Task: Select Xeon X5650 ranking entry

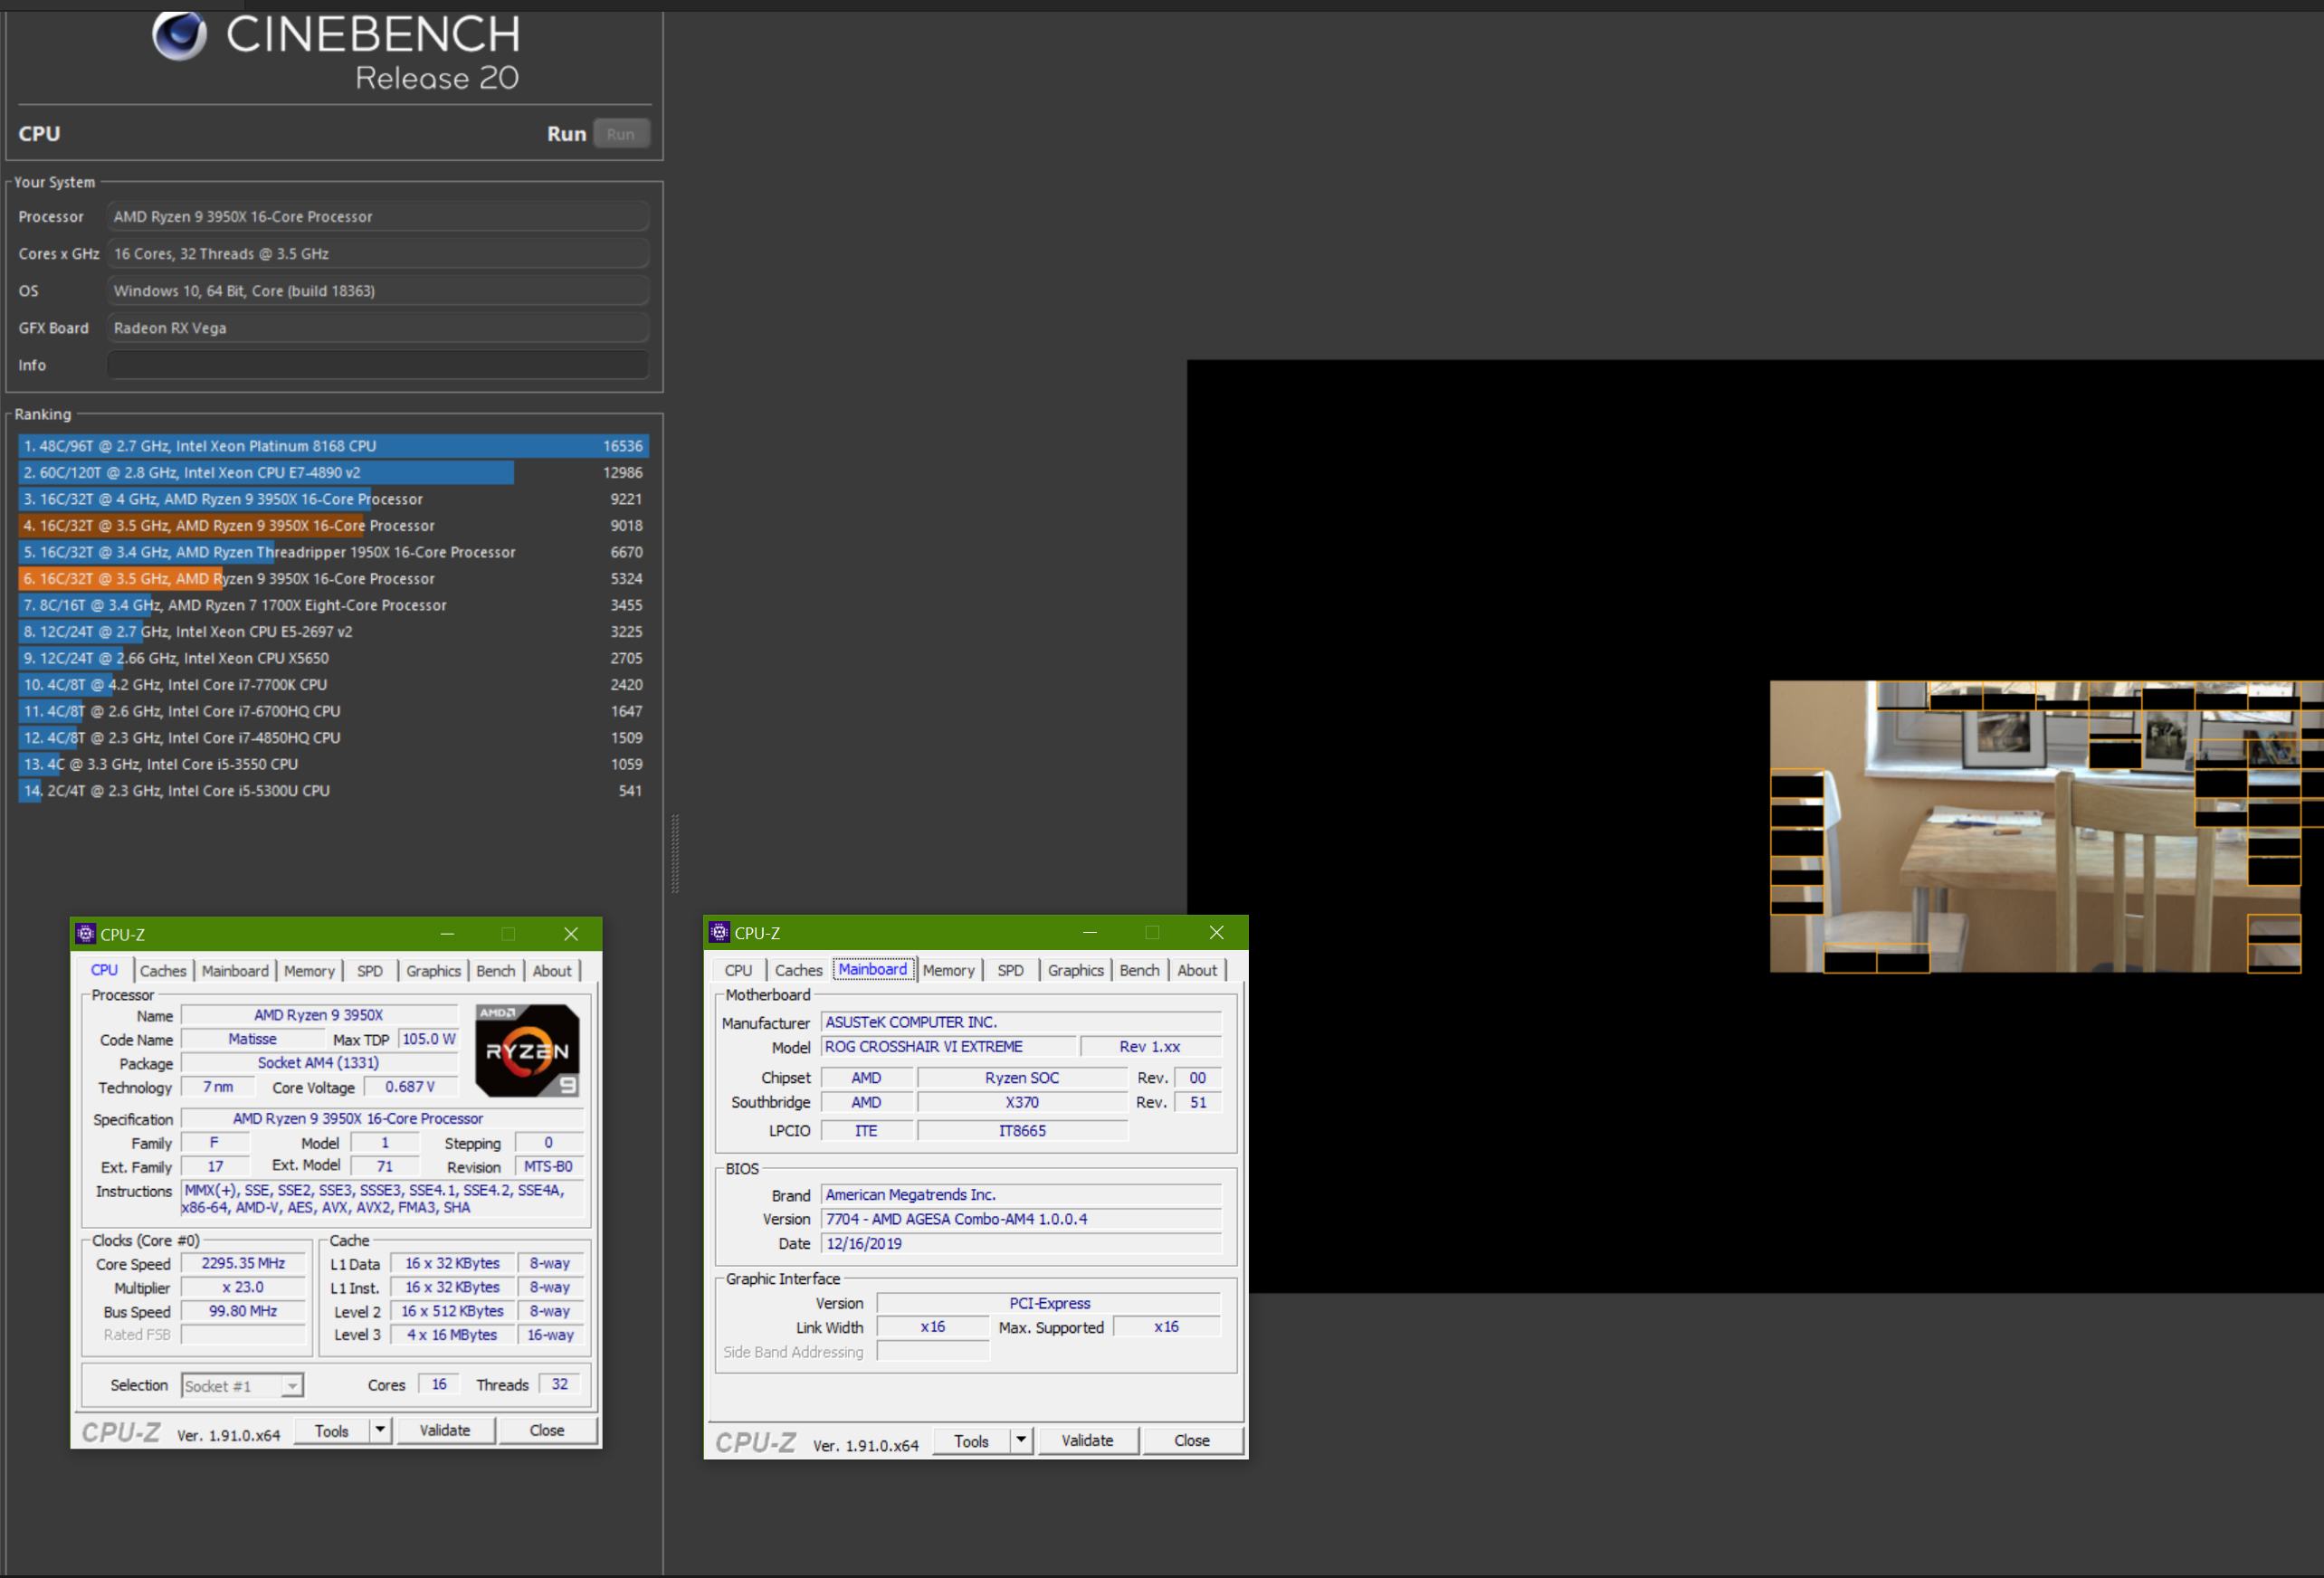Action: [x=333, y=658]
